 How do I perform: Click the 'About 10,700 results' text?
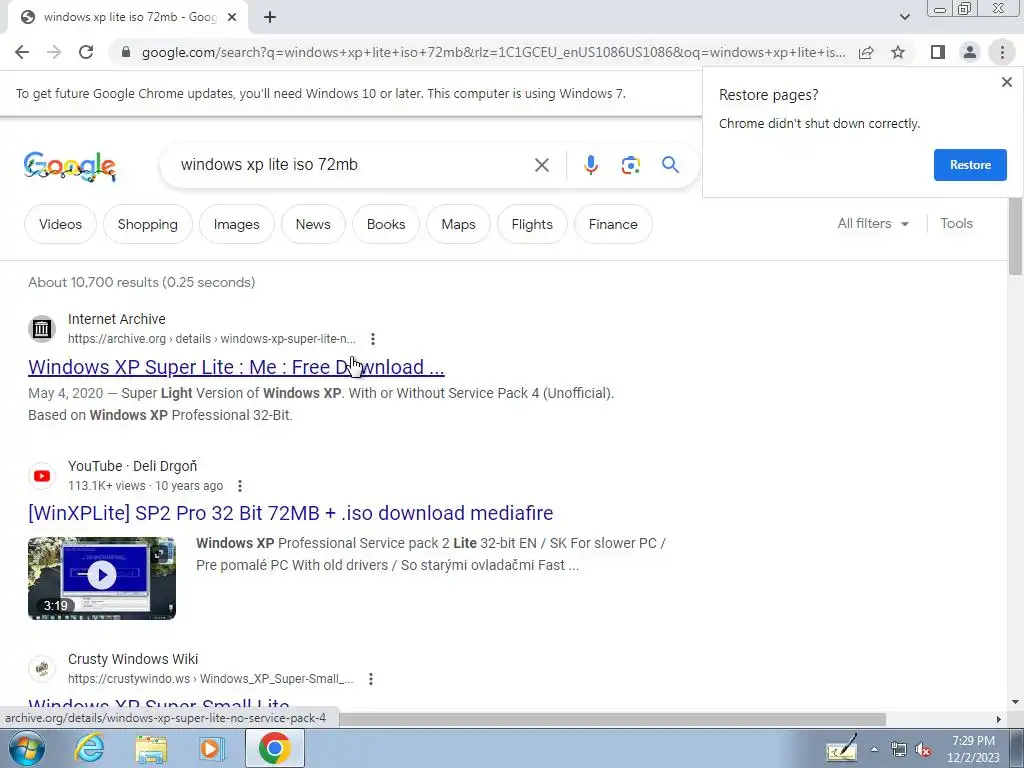[x=142, y=282]
